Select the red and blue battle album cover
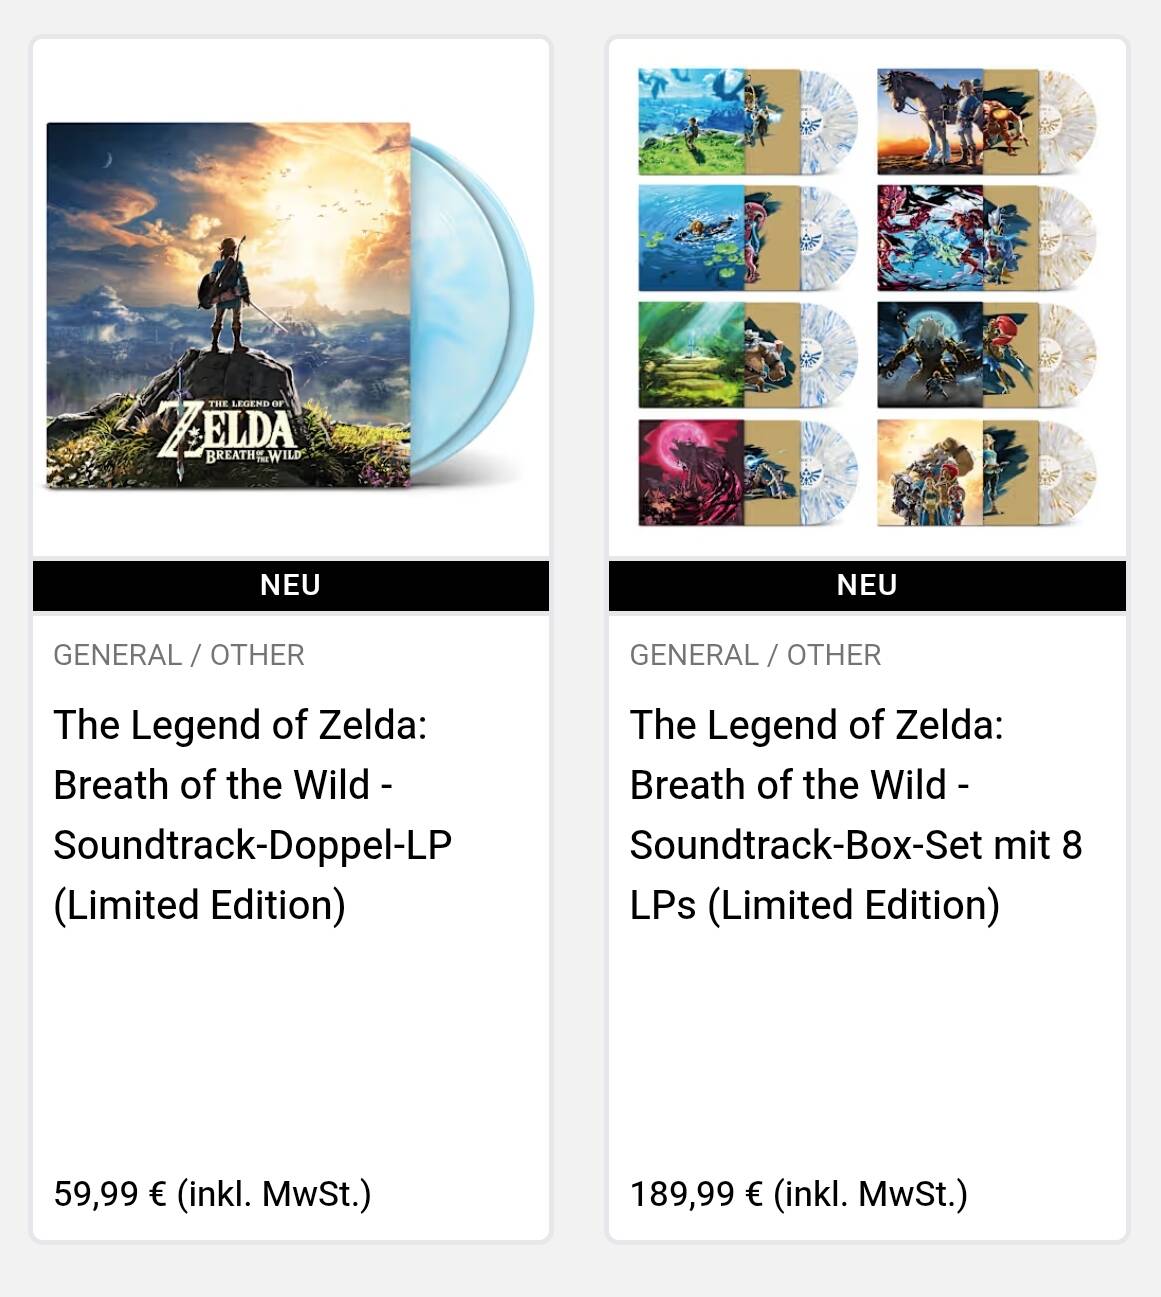The height and width of the screenshot is (1297, 1161). (929, 238)
